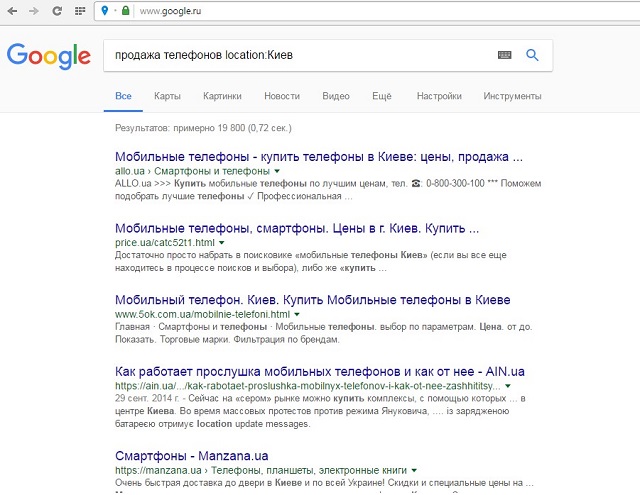640x495 pixels.
Task: Open Инструменты search tools
Action: [512, 96]
